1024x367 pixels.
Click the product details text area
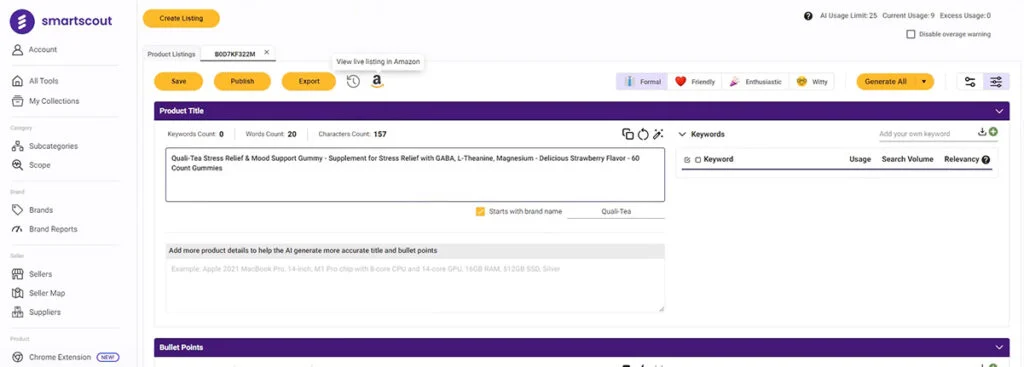point(415,285)
